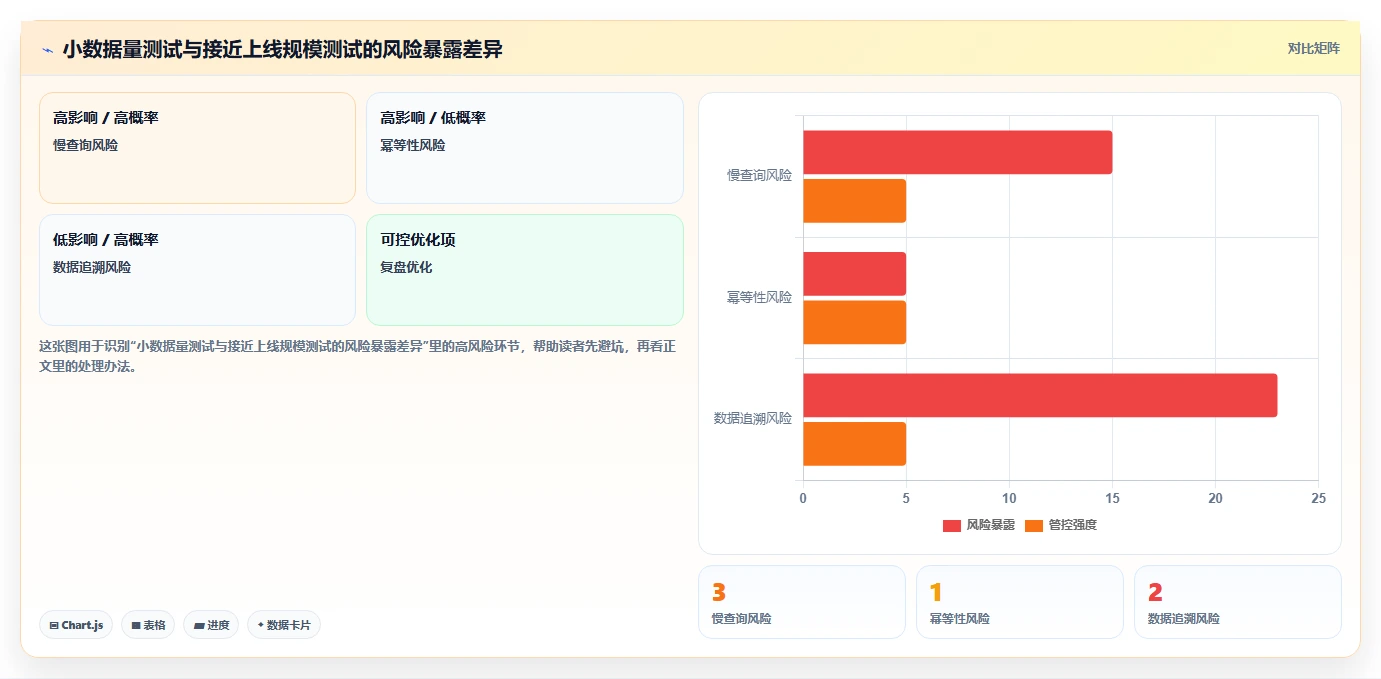This screenshot has width=1381, height=679.
Task: Open the 慢查询风险 stat card showing 3
Action: (802, 602)
